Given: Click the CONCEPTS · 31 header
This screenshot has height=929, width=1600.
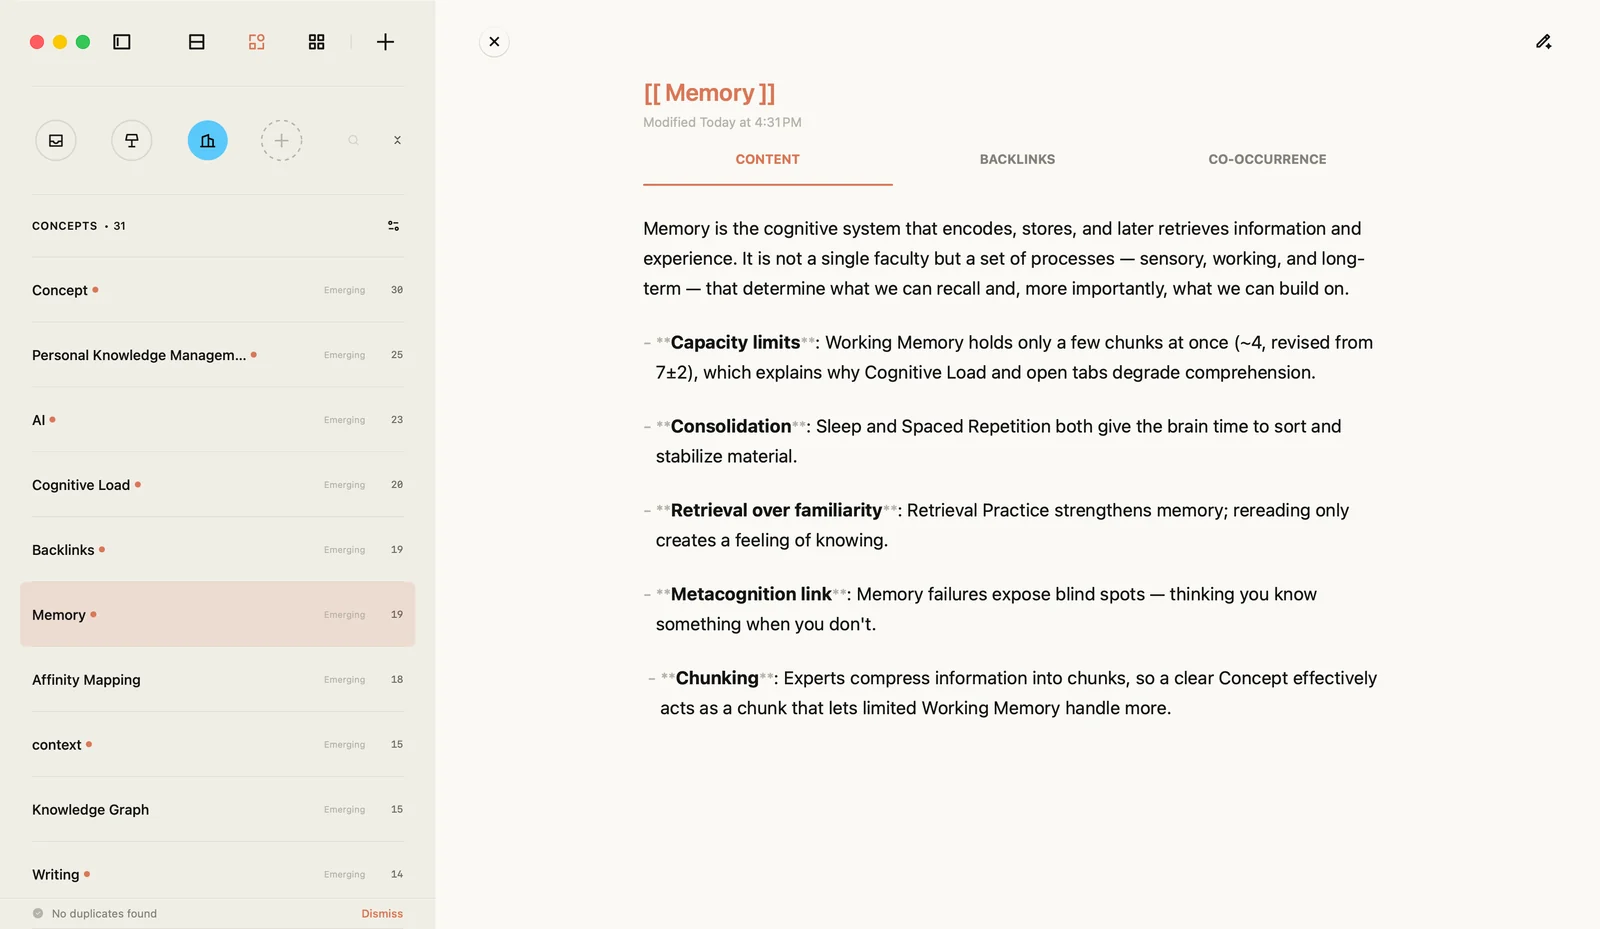Looking at the screenshot, I should (79, 226).
